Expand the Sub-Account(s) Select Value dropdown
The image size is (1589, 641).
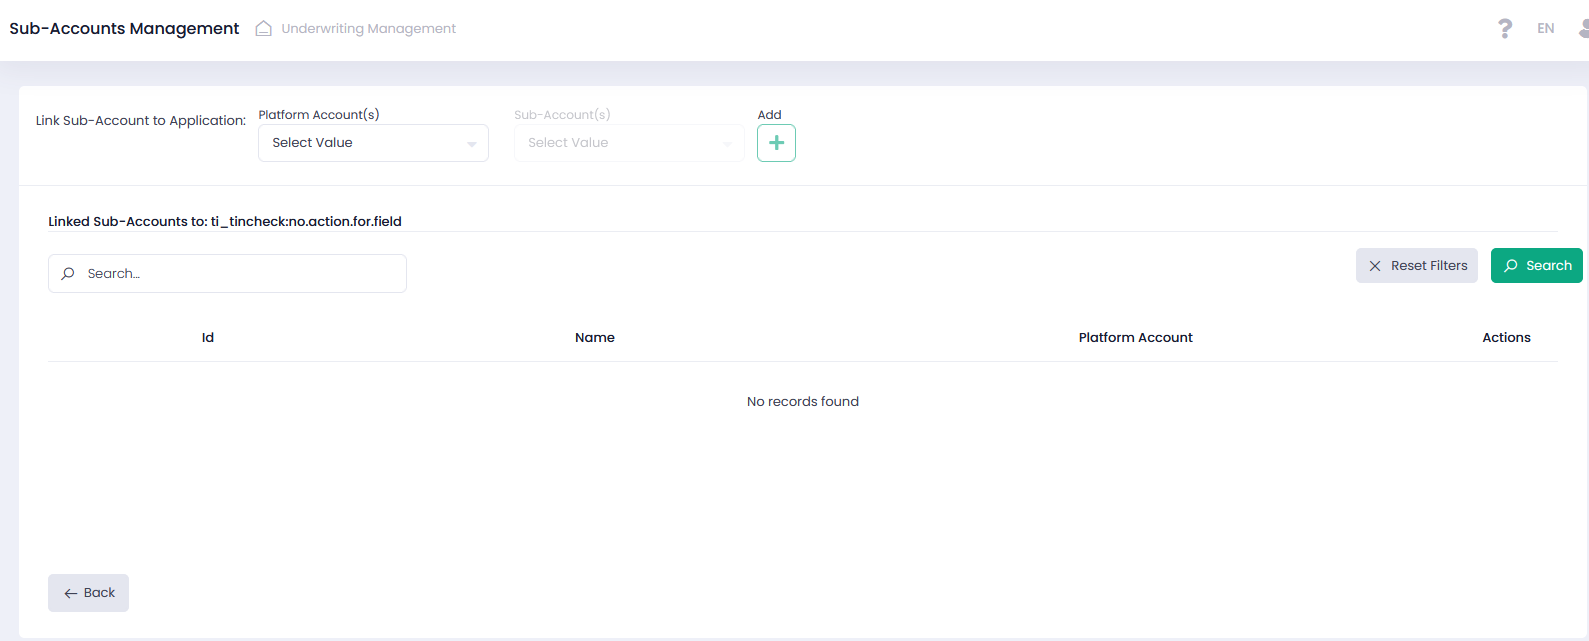click(x=628, y=143)
